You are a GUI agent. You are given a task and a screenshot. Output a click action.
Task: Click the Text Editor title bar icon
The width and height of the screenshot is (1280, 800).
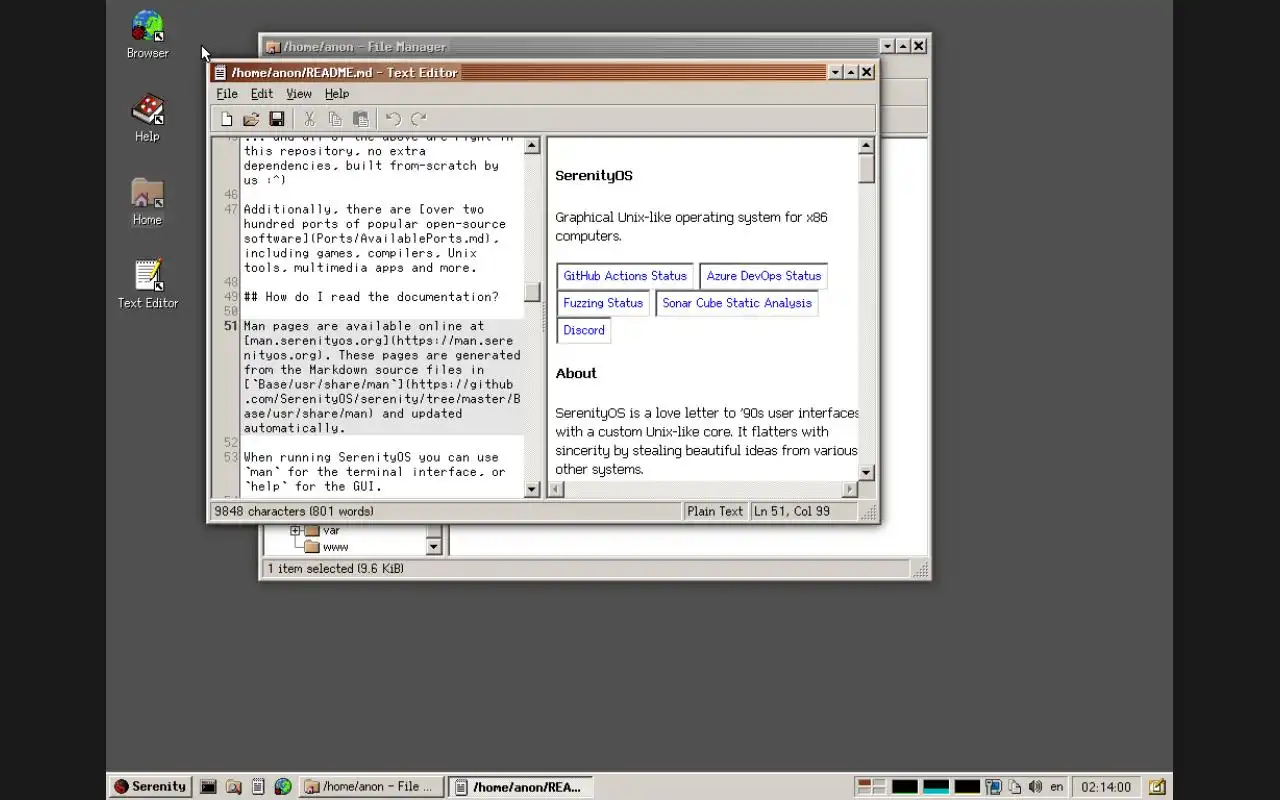coord(220,72)
